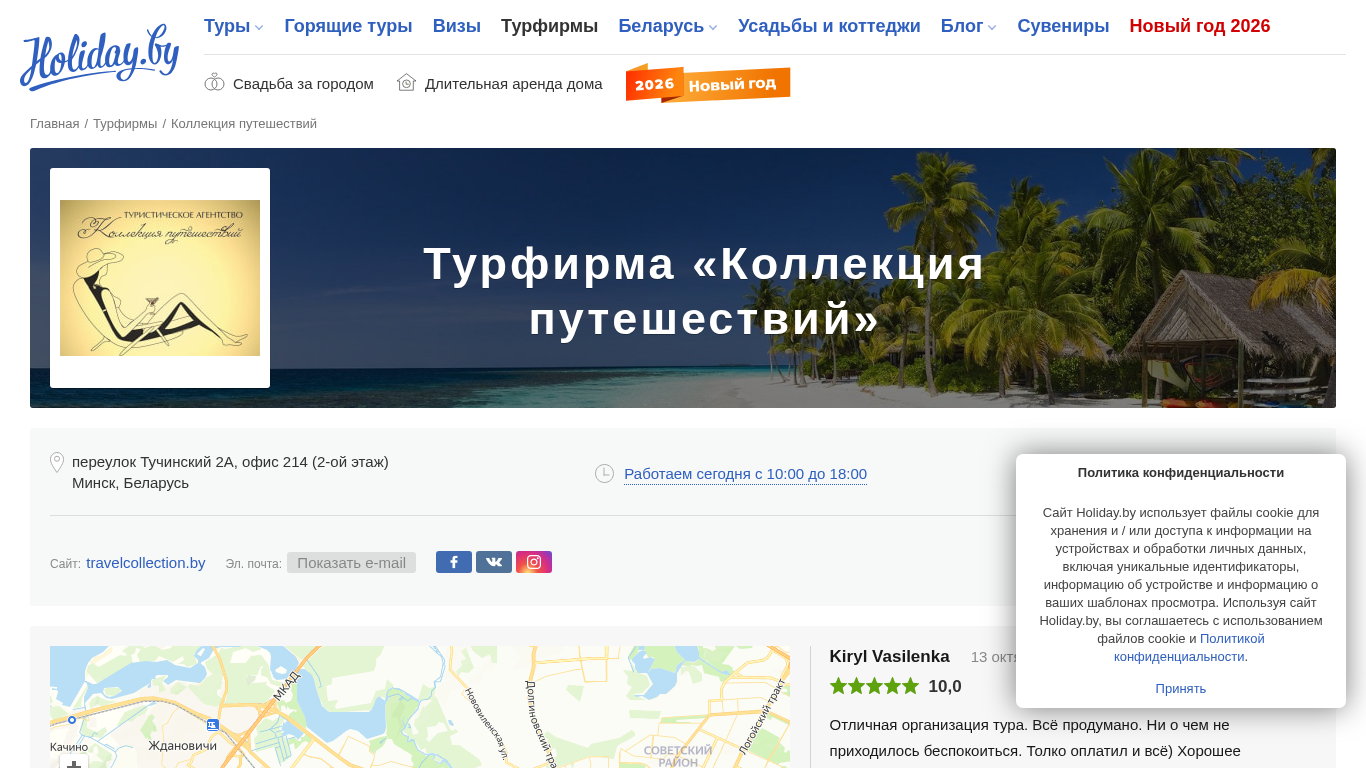1366x768 pixels.
Task: Open the agency's VK page
Action: tap(494, 562)
